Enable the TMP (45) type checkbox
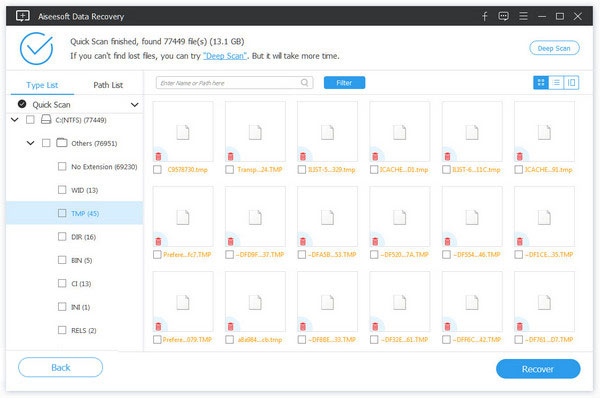Image resolution: width=600 pixels, height=398 pixels. point(62,213)
